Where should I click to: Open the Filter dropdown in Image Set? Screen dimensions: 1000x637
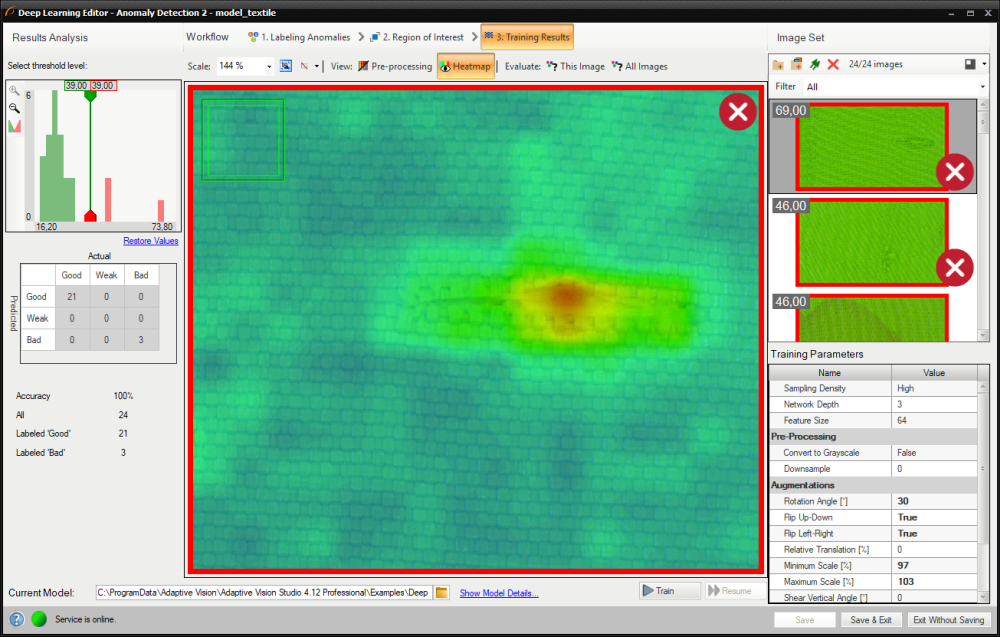click(x=983, y=87)
